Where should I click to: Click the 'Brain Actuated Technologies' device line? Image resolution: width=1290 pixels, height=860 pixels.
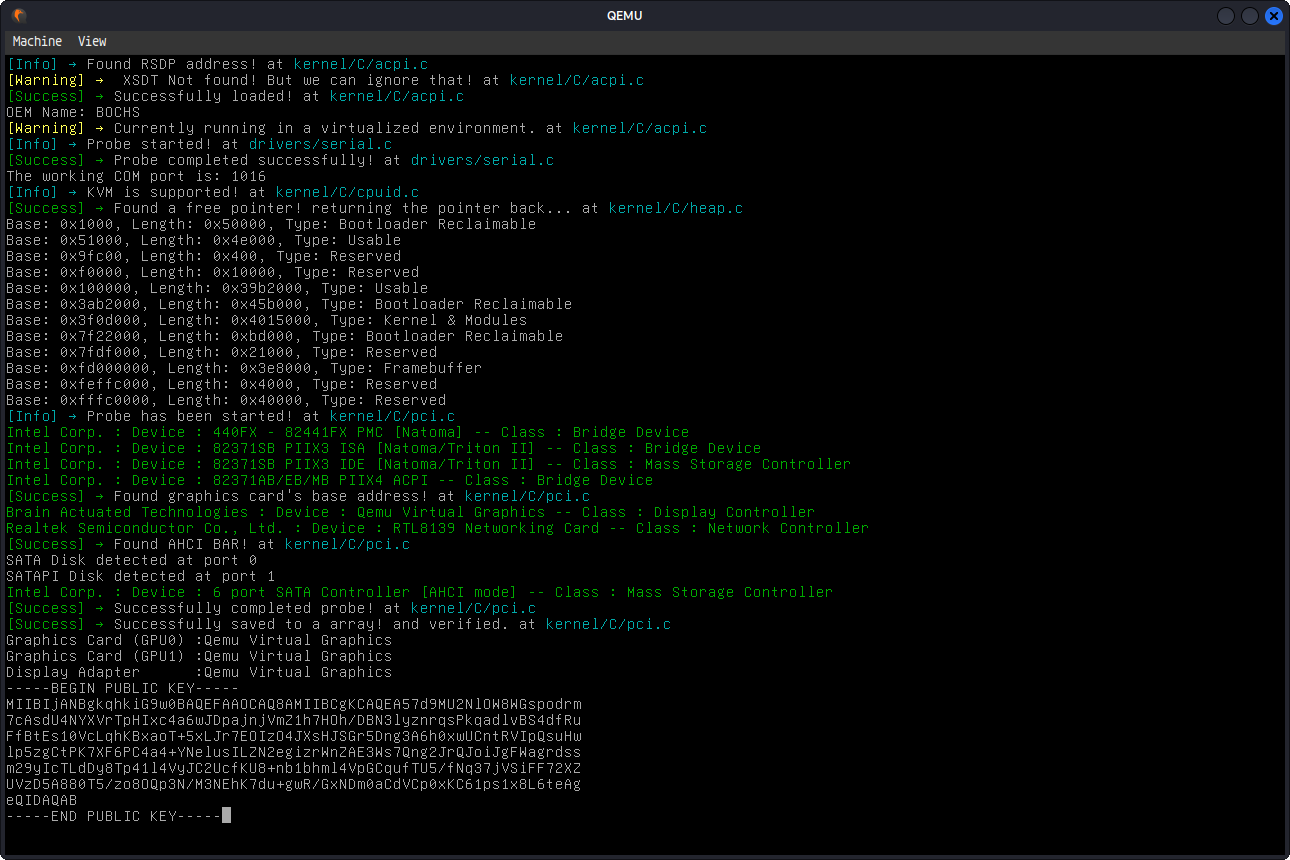411,512
